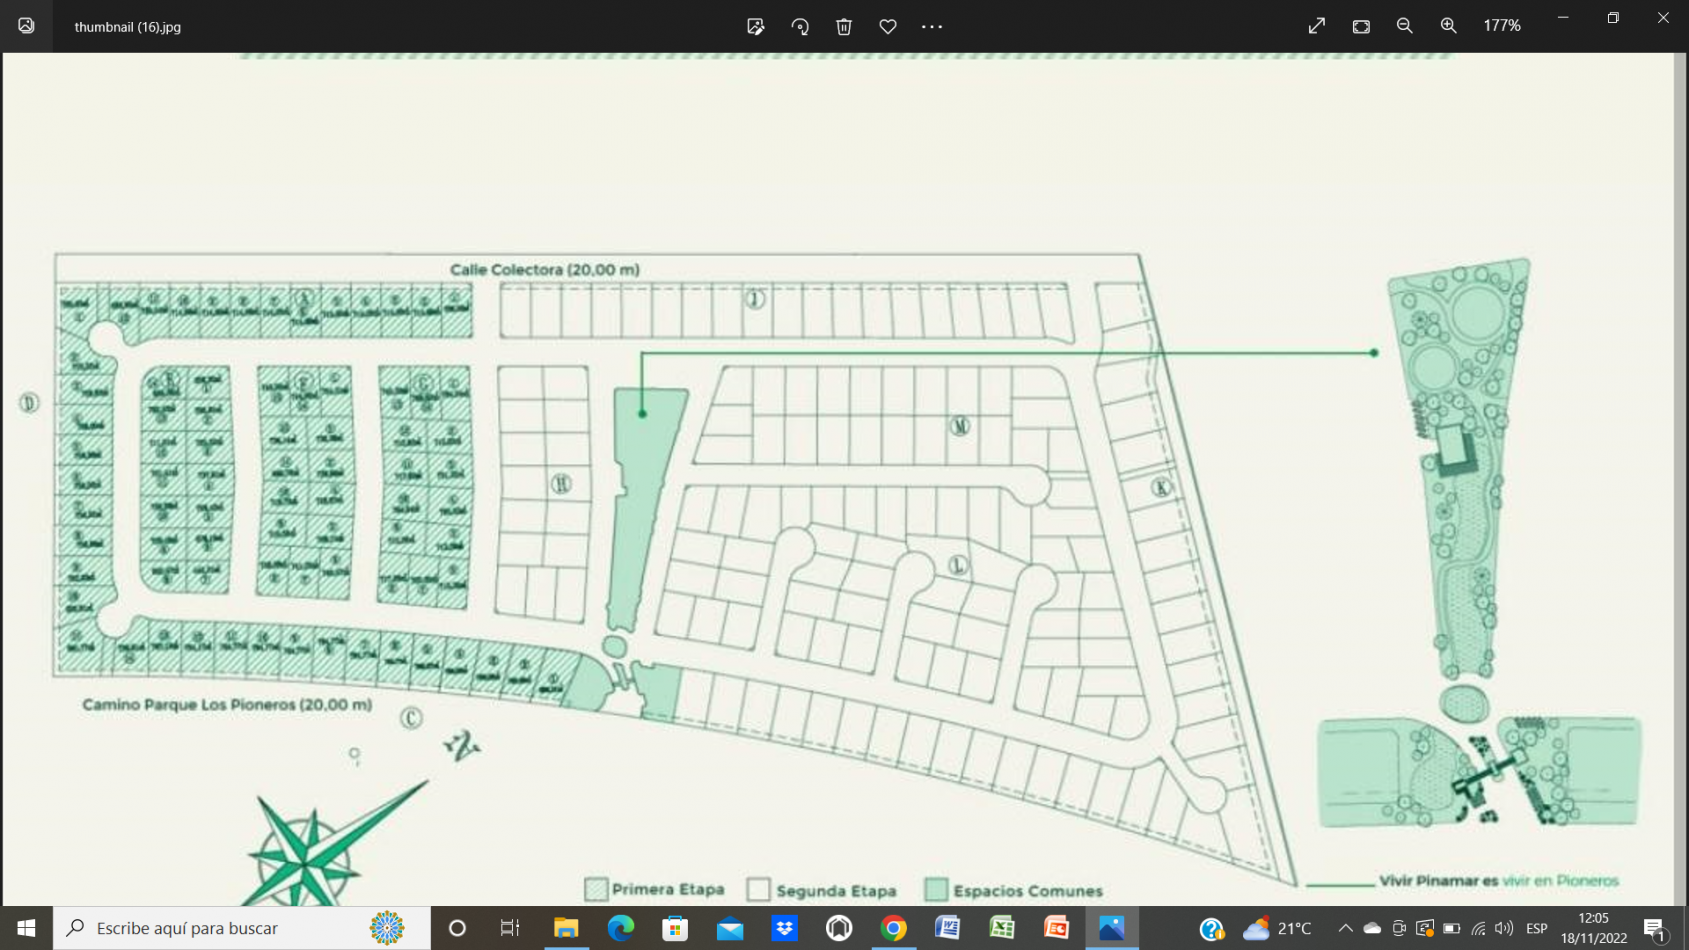Open Mail app from taskbar
This screenshot has height=950, width=1689.
tap(730, 928)
